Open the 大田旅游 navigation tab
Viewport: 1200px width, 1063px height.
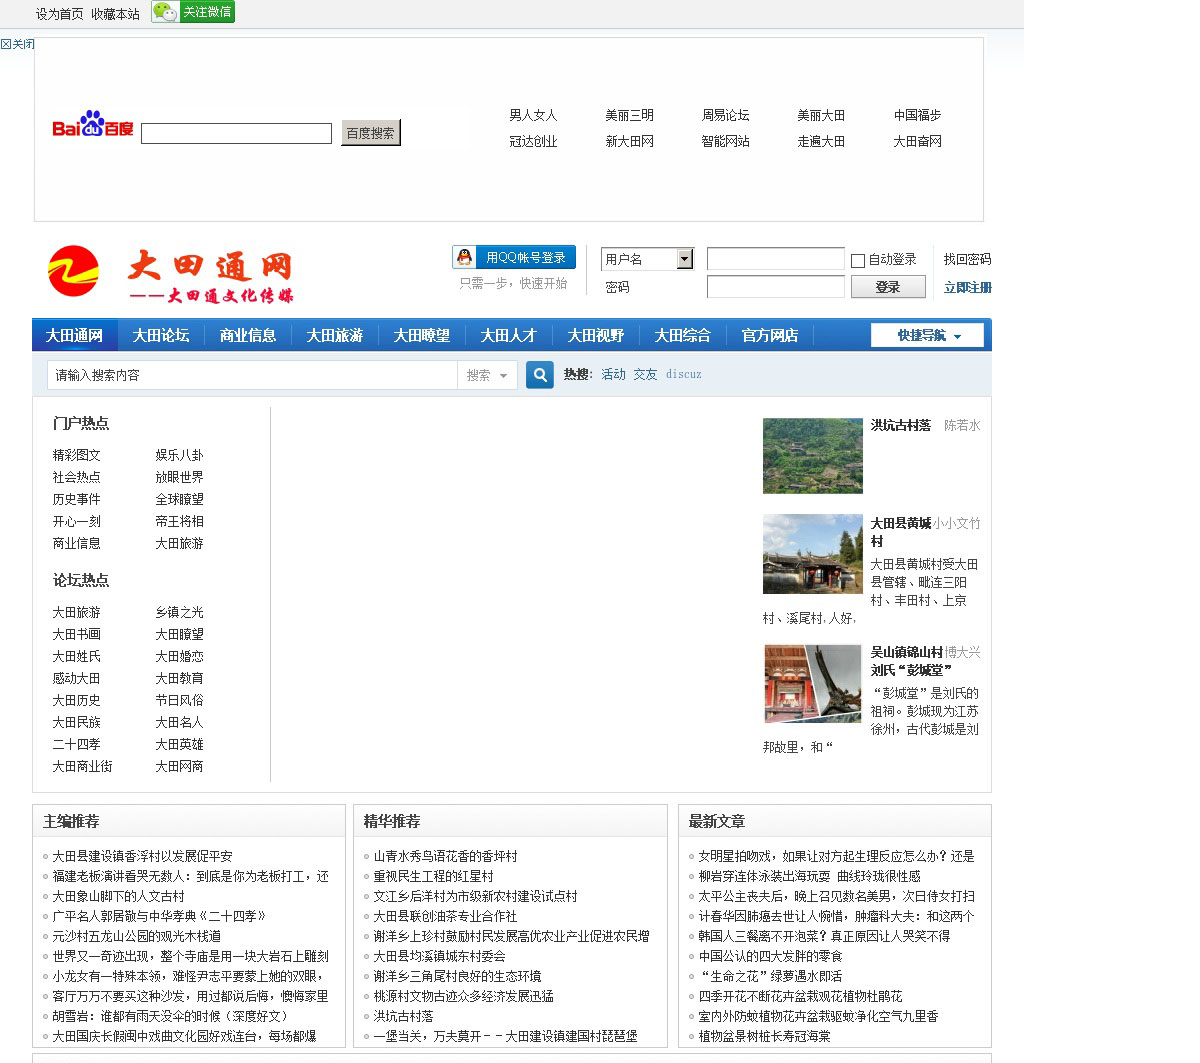pyautogui.click(x=335, y=335)
